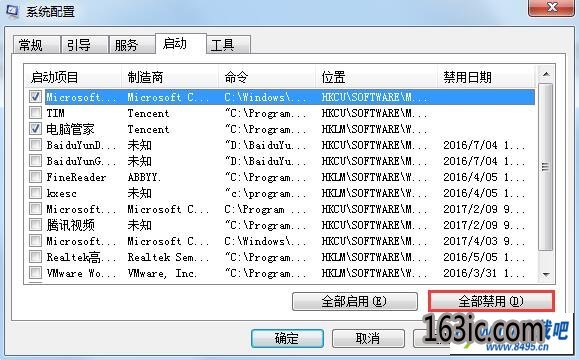Select the 启动 tab
This screenshot has width=579, height=360.
tap(181, 44)
